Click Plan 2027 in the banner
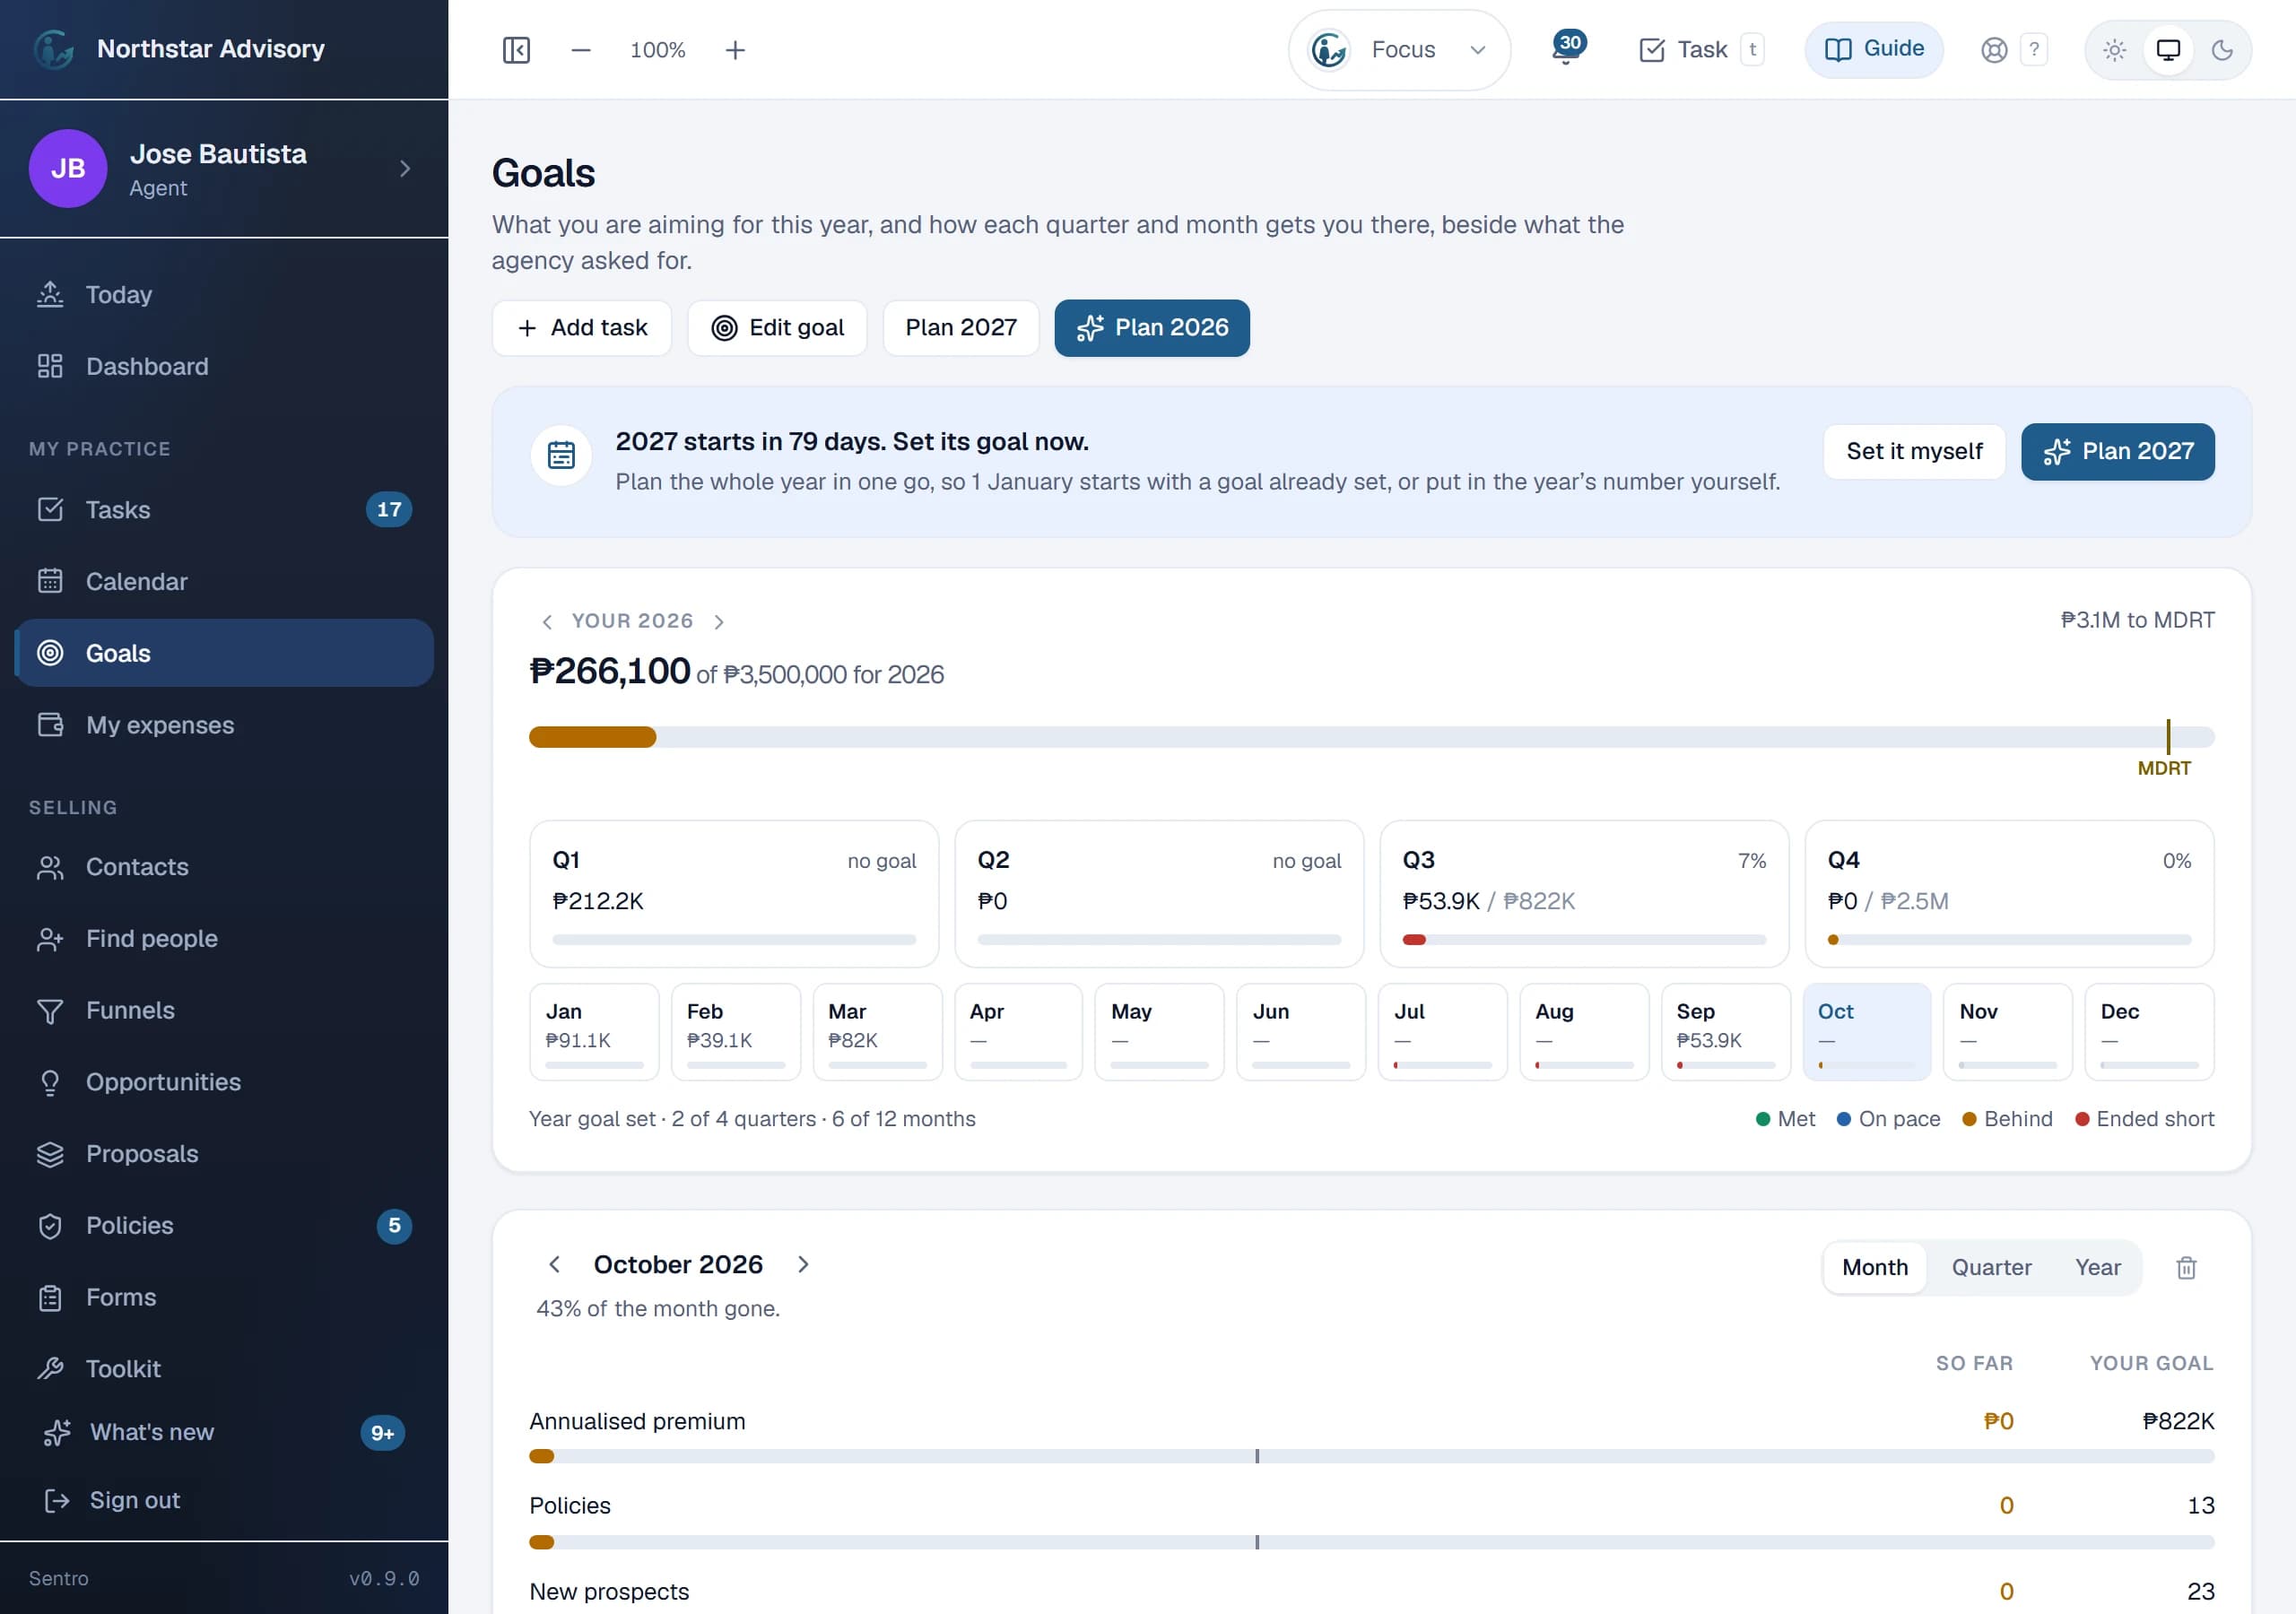Viewport: 2296px width, 1614px height. click(2117, 452)
